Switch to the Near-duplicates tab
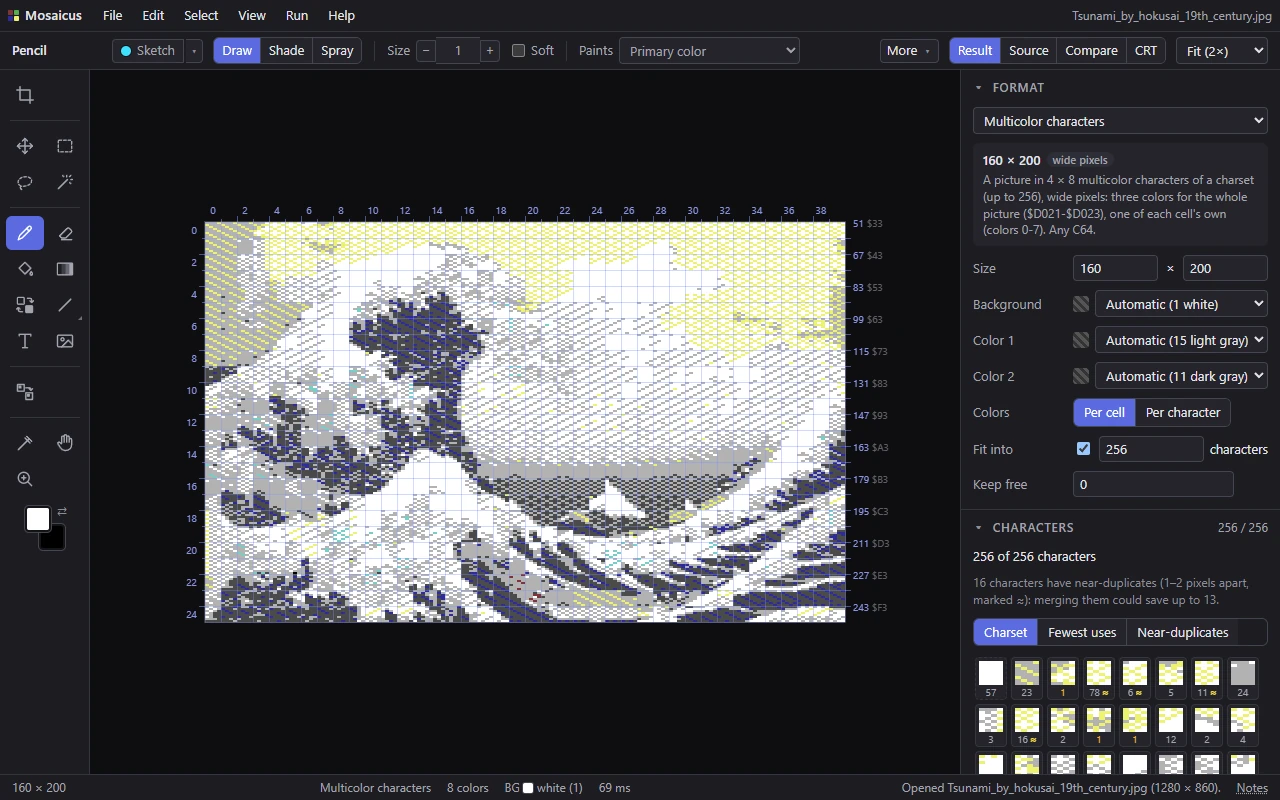Screen dimensions: 1280x800 point(1182,633)
